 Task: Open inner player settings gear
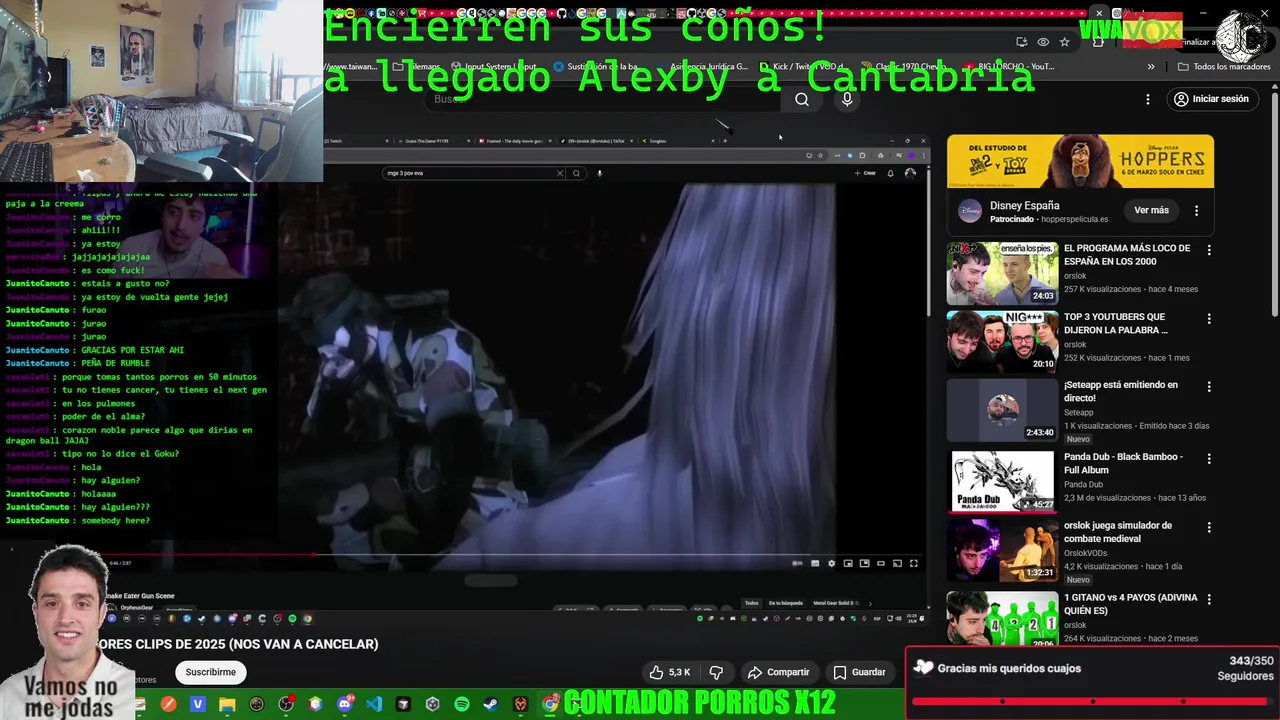pos(832,563)
